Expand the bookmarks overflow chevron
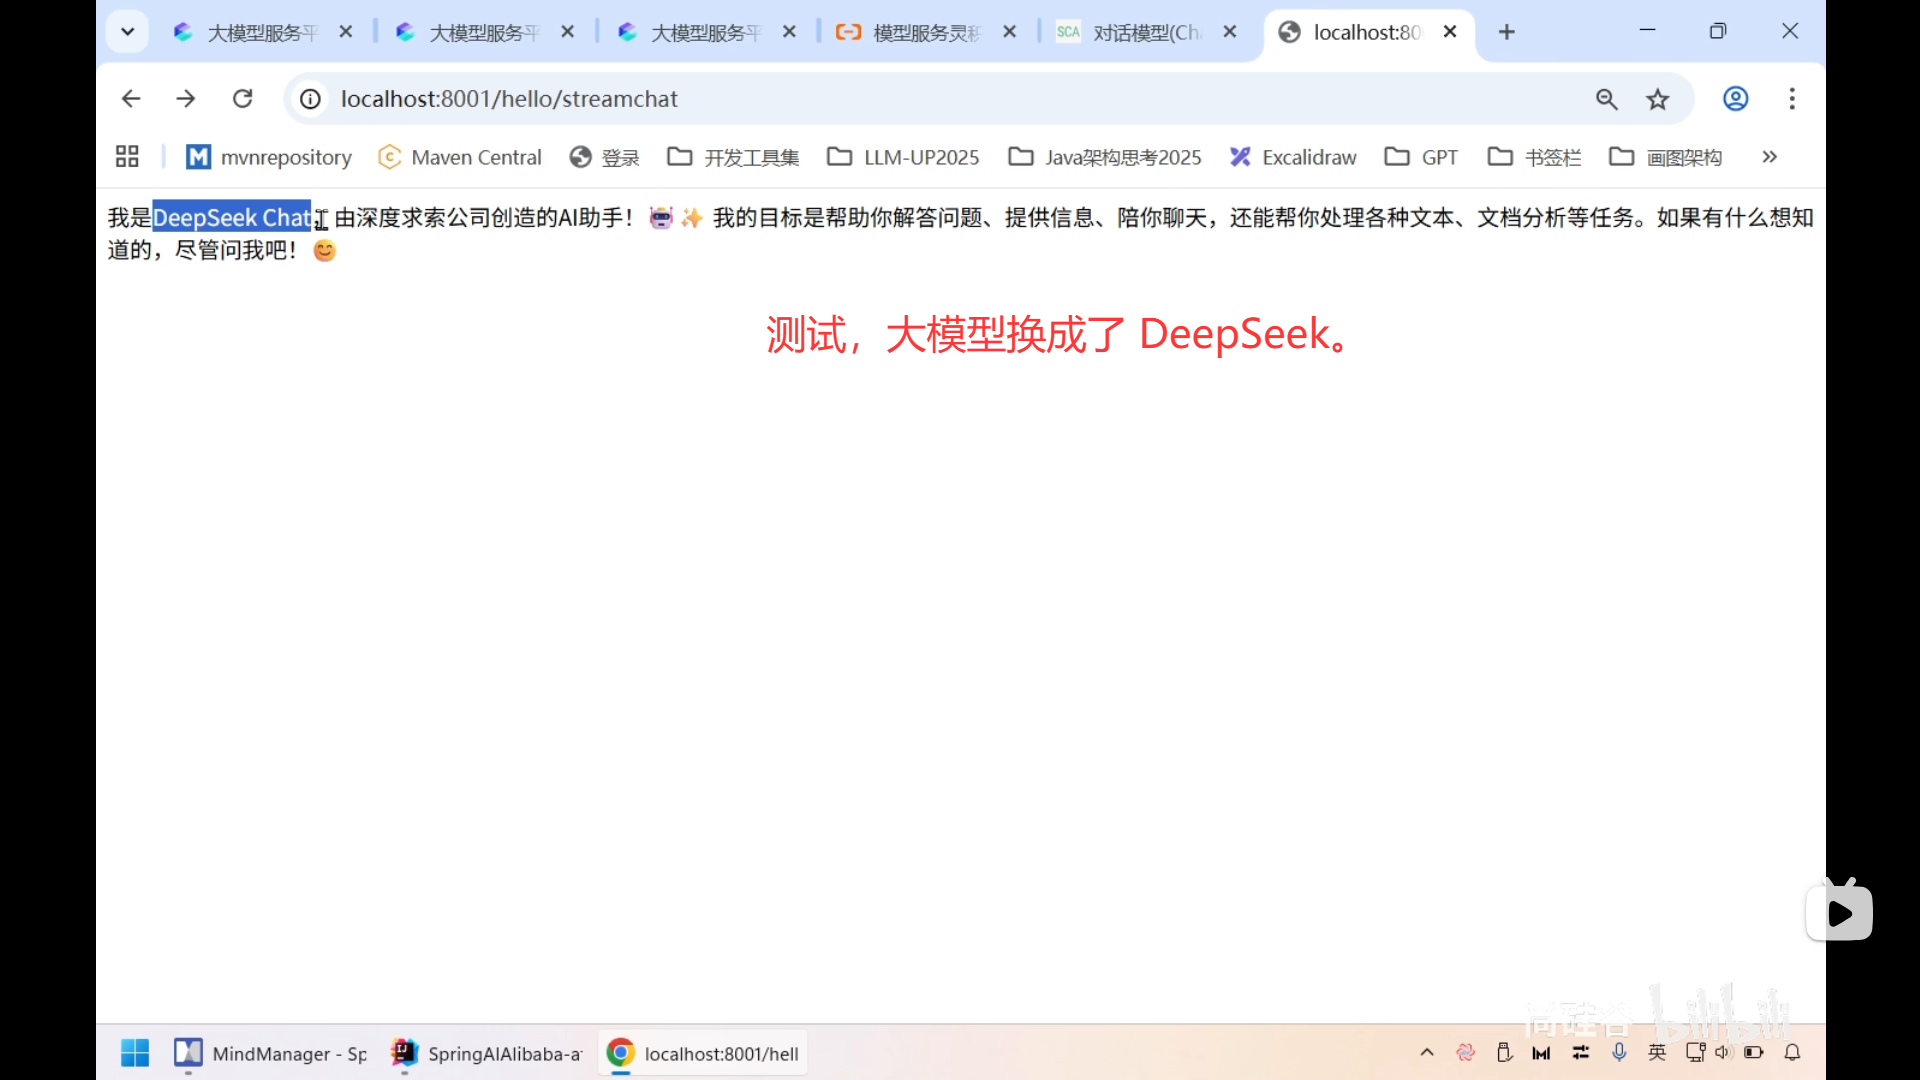This screenshot has width=1920, height=1080. 1769,157
